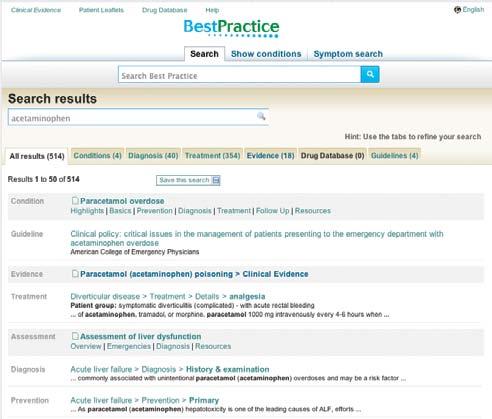Click document icon beside Assessment of liver dysfunction
Screen dimensions: 492x419
(x=75, y=336)
